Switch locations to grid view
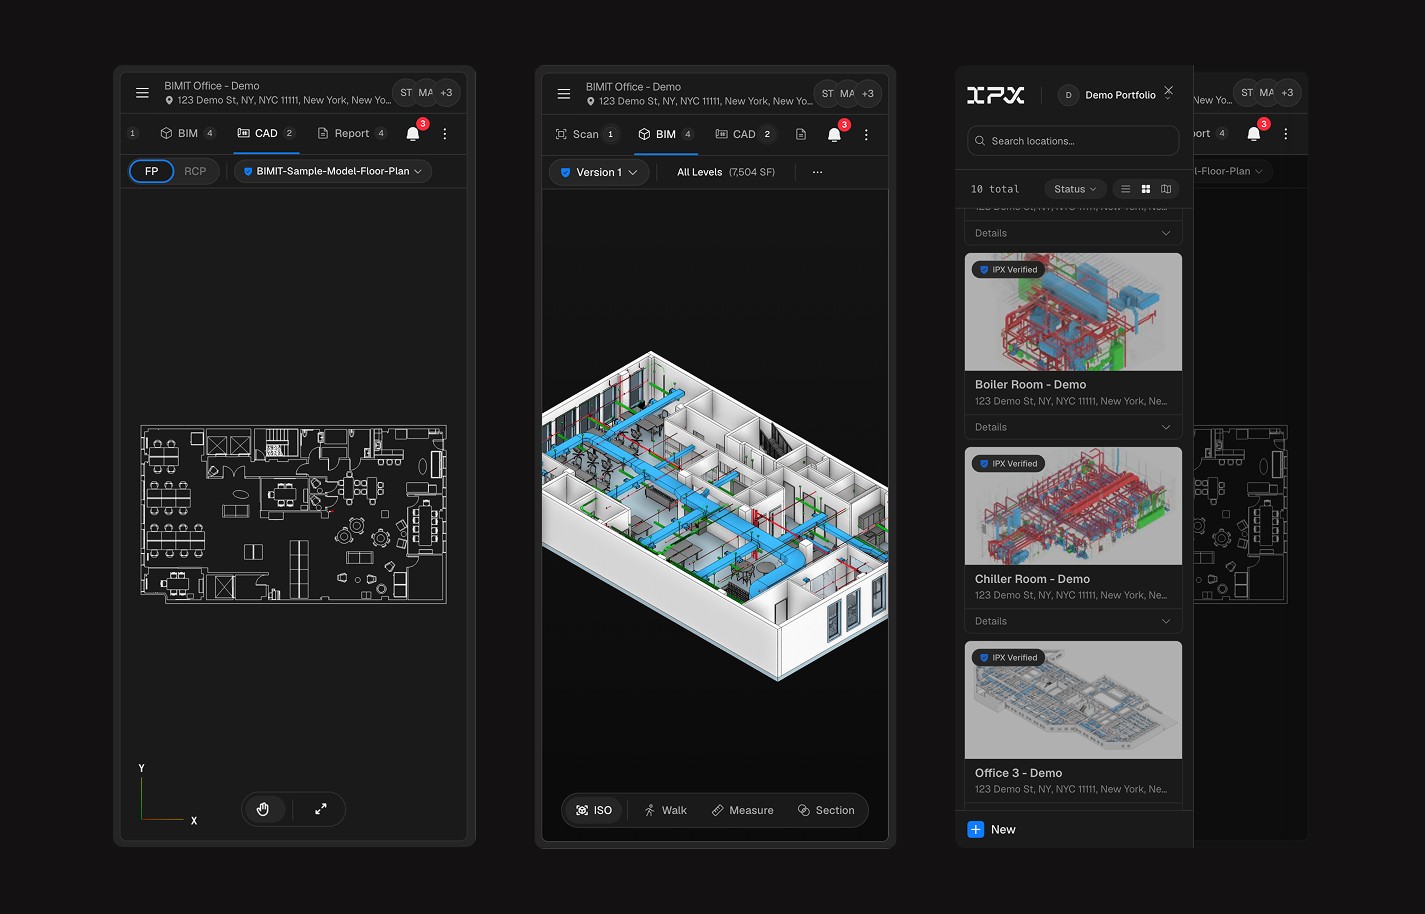The height and width of the screenshot is (914, 1425). pos(1146,189)
